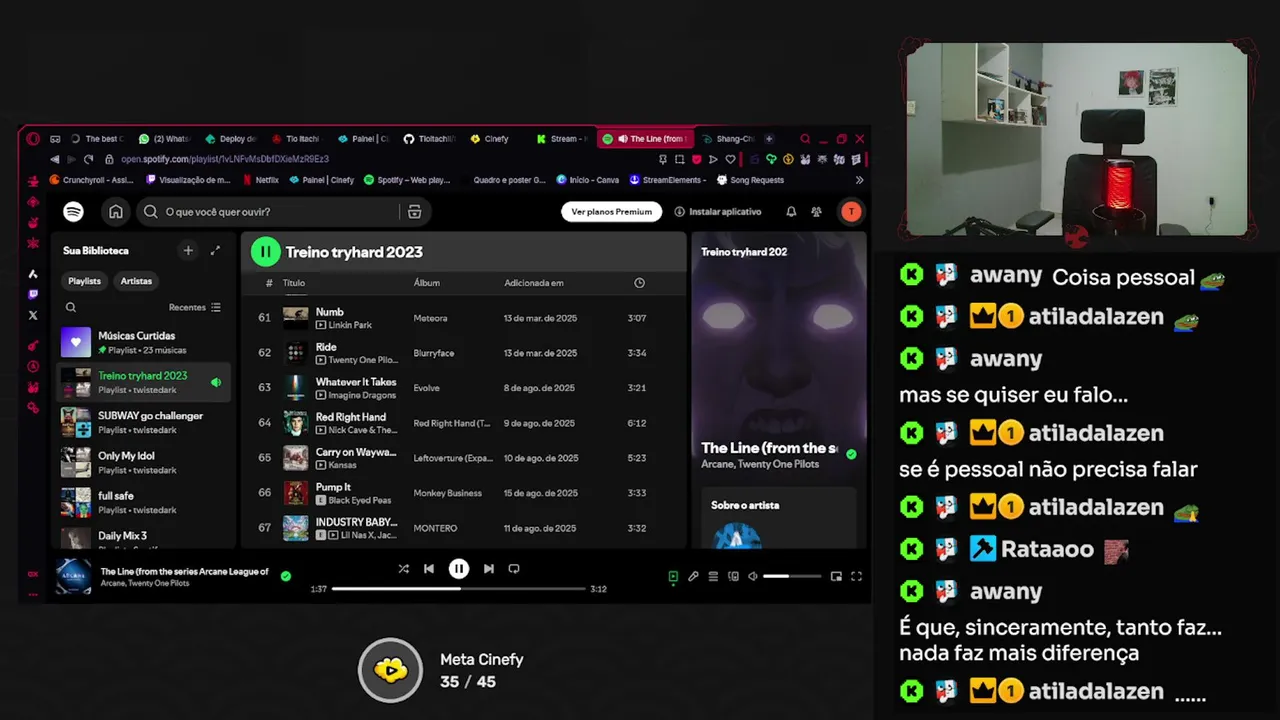
Task: Switch to the Deploy browser tab
Action: 232,139
